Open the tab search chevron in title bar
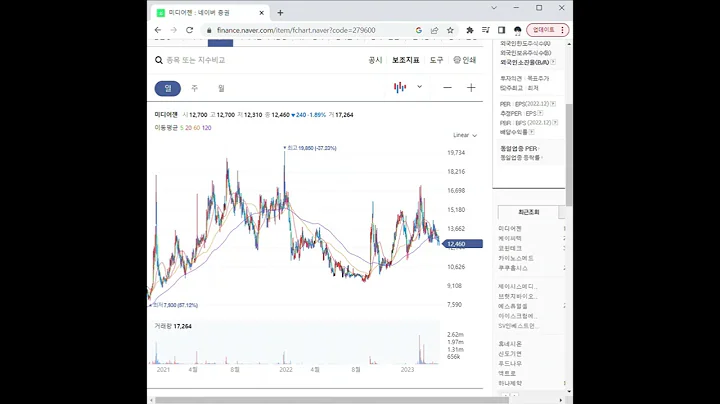Image resolution: width=720 pixels, height=404 pixels. [x=494, y=8]
